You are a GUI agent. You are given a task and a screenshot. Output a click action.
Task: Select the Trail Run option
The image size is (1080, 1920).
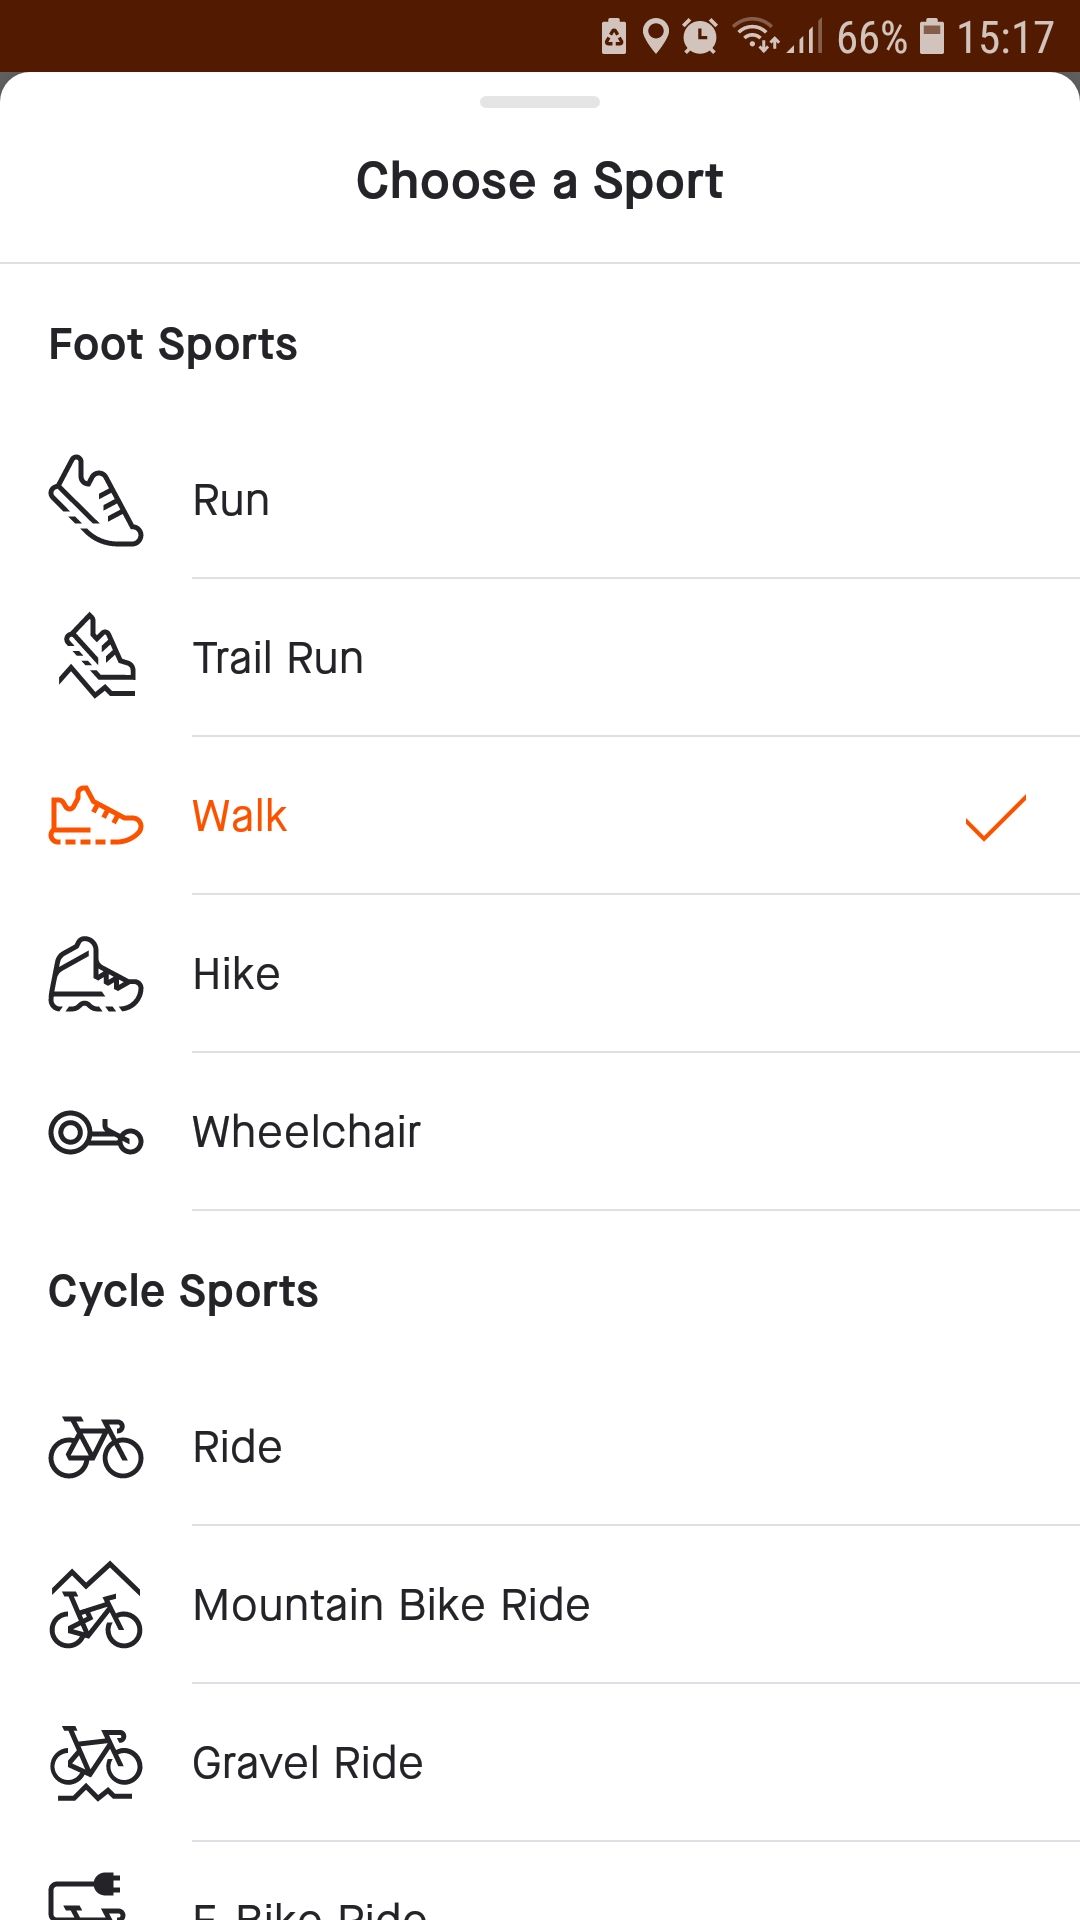coord(278,658)
